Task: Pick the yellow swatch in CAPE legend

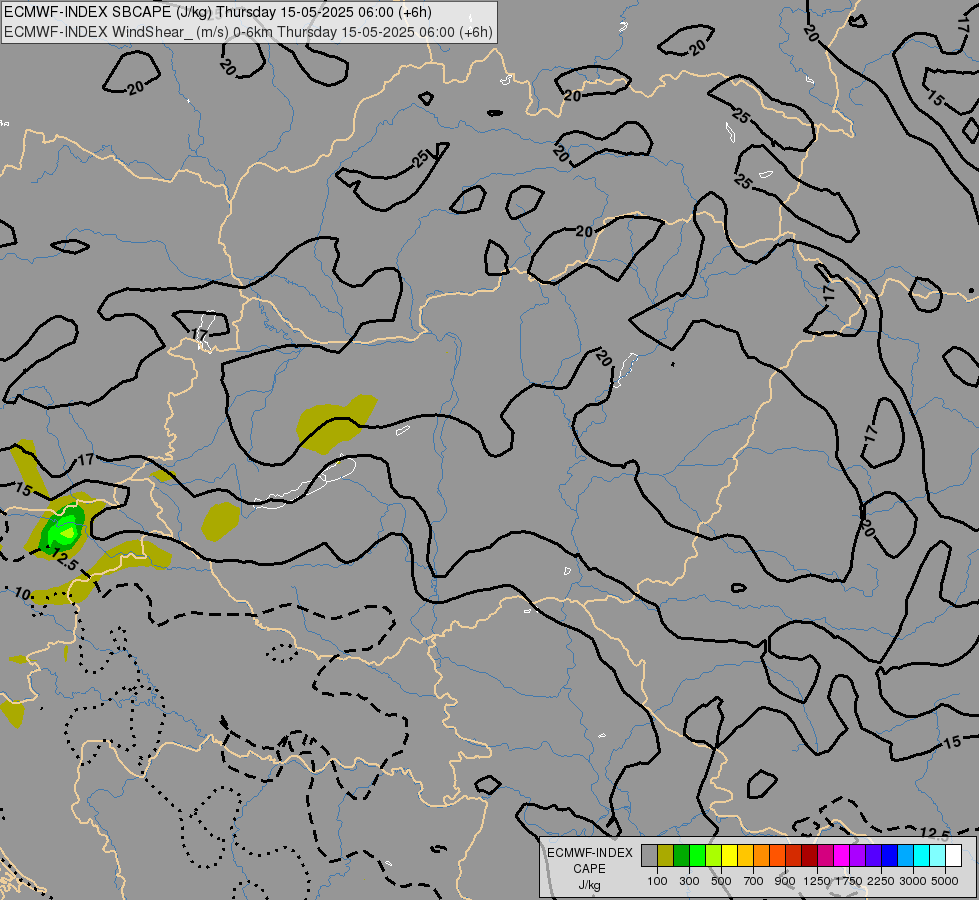Action: (x=729, y=855)
